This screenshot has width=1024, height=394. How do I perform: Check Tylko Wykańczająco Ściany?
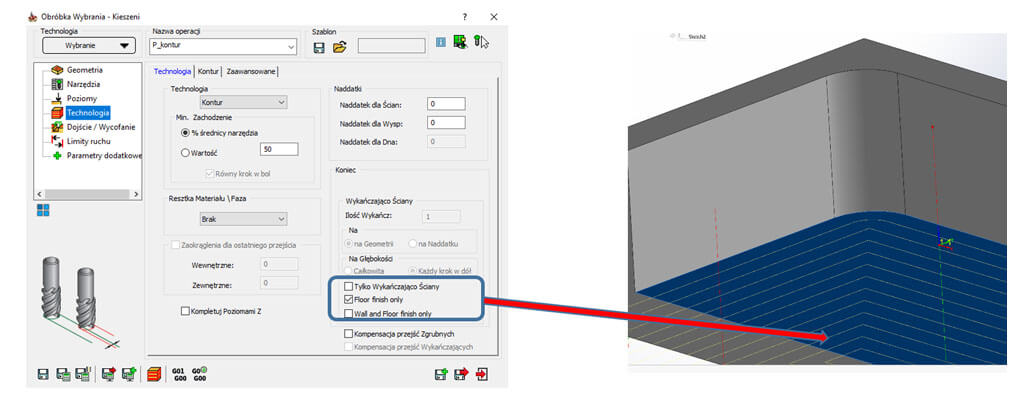[x=349, y=286]
